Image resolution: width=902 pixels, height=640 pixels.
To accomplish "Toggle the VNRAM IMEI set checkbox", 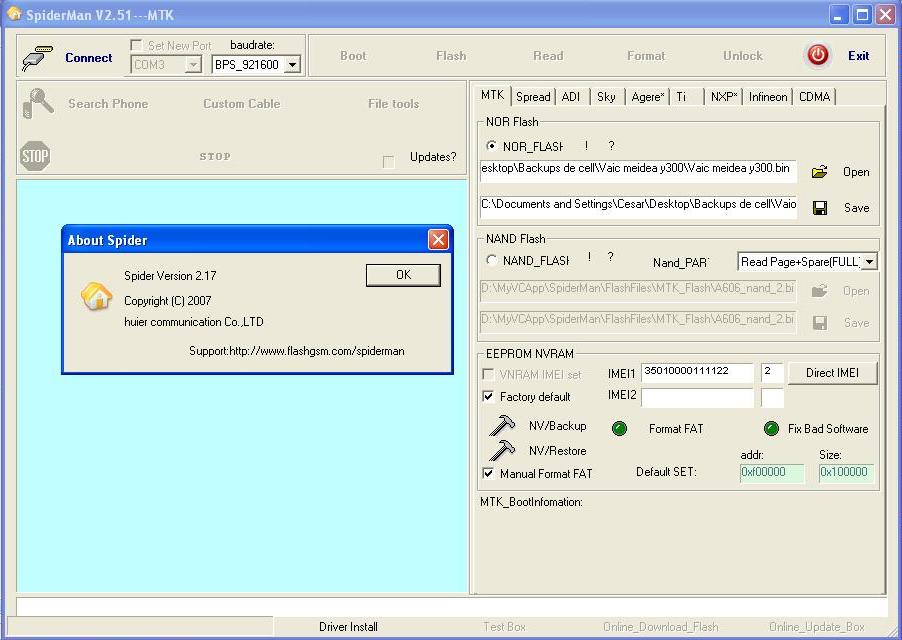I will pos(488,374).
